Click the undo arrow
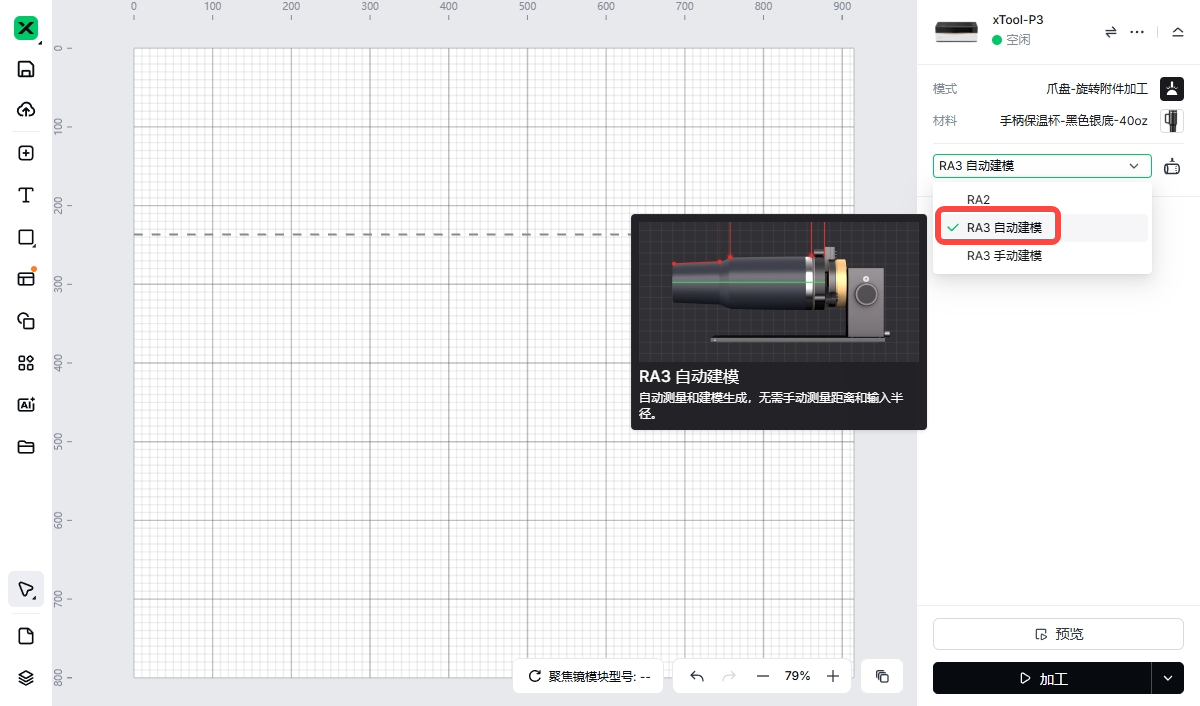Image resolution: width=1200 pixels, height=706 pixels. coord(697,677)
